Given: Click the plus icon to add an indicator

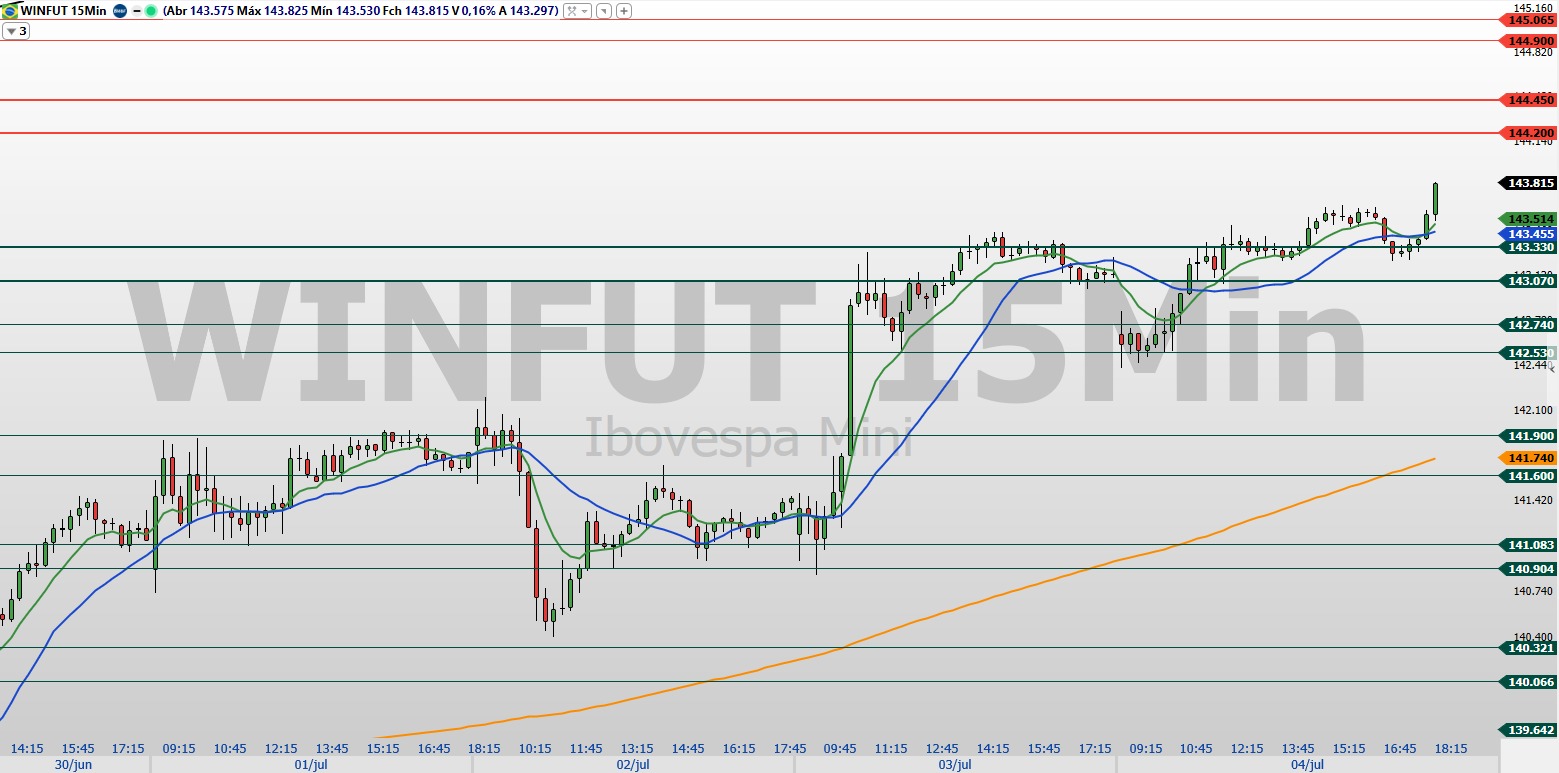Looking at the screenshot, I should (x=624, y=12).
